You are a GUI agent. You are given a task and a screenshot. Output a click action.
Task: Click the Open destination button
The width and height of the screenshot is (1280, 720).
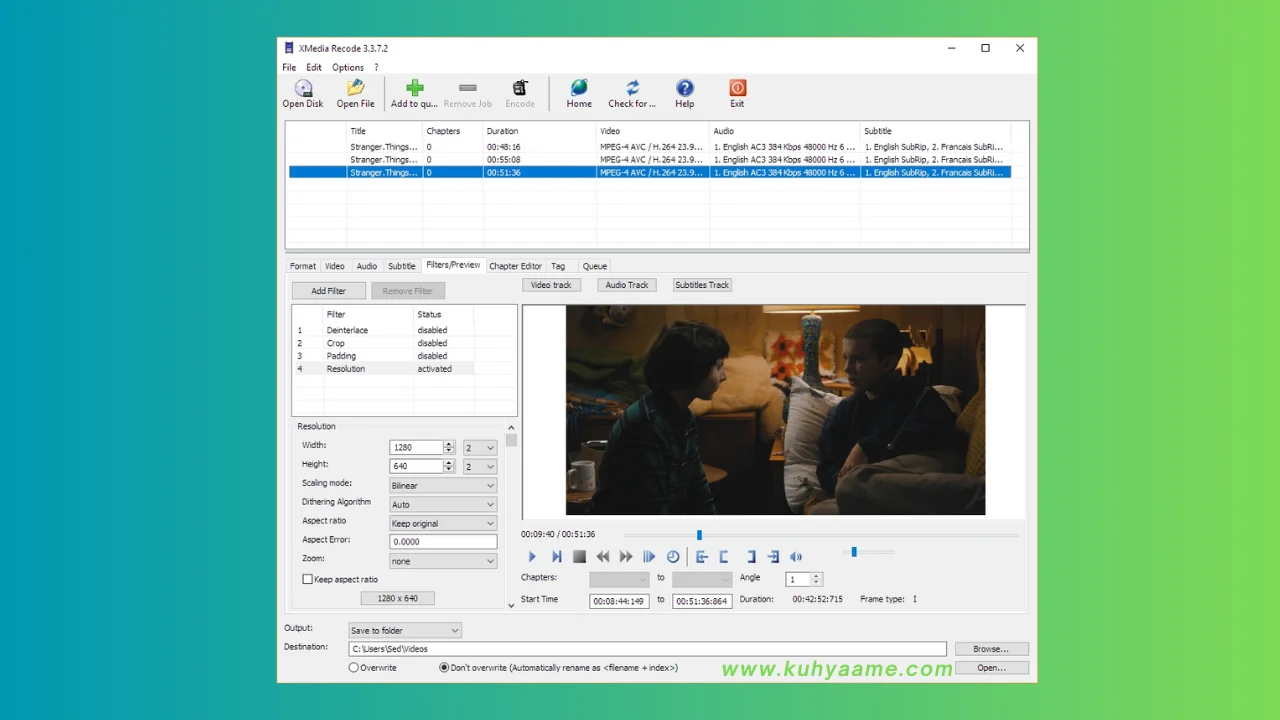pos(991,668)
